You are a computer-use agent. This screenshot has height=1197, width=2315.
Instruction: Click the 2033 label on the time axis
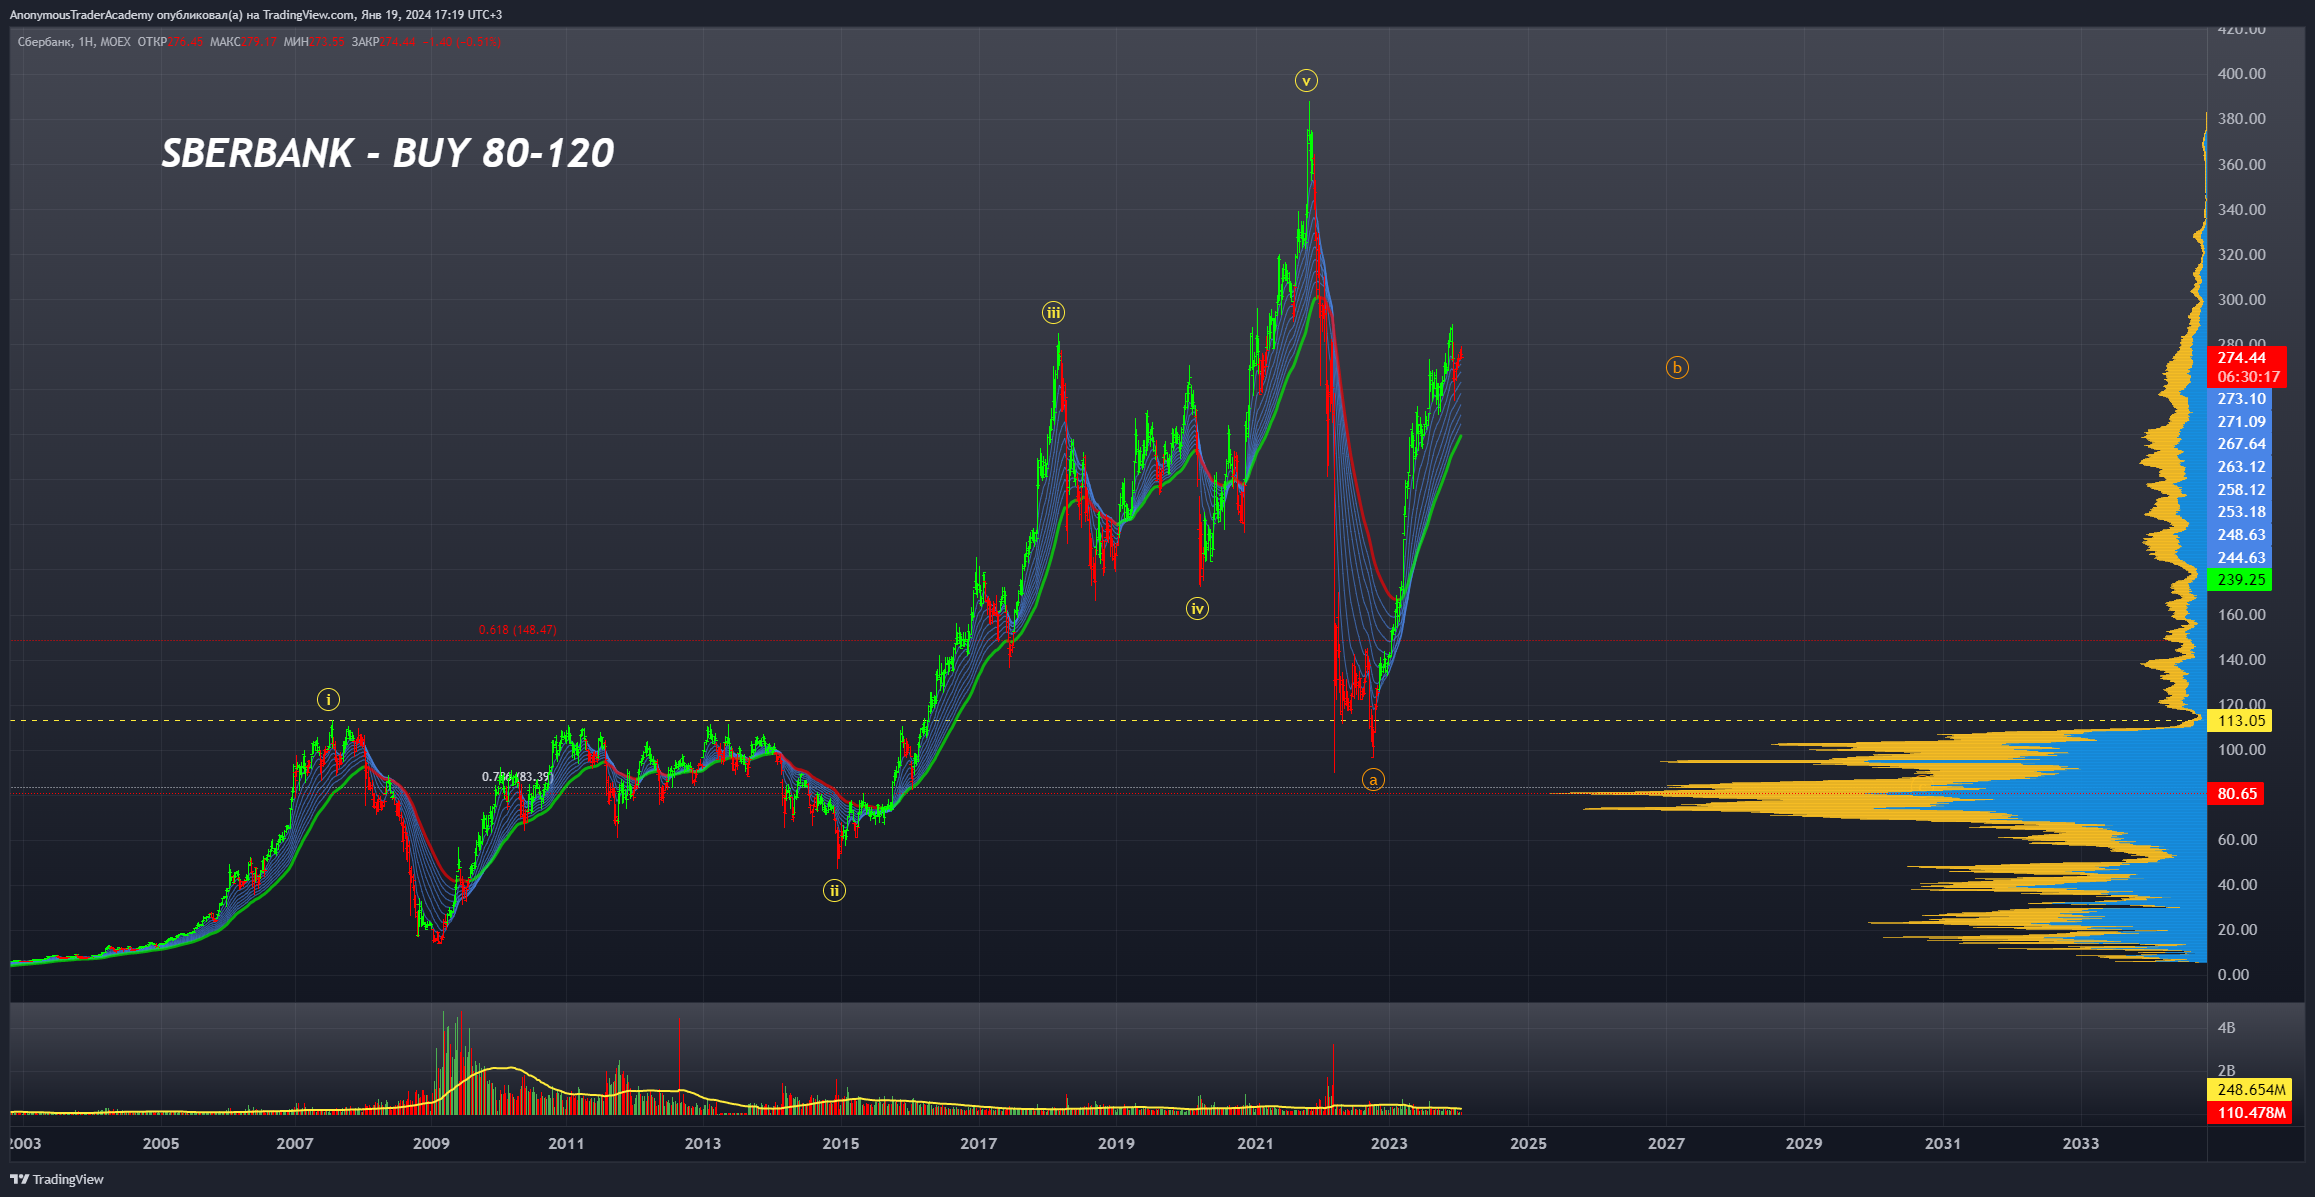coord(2080,1144)
